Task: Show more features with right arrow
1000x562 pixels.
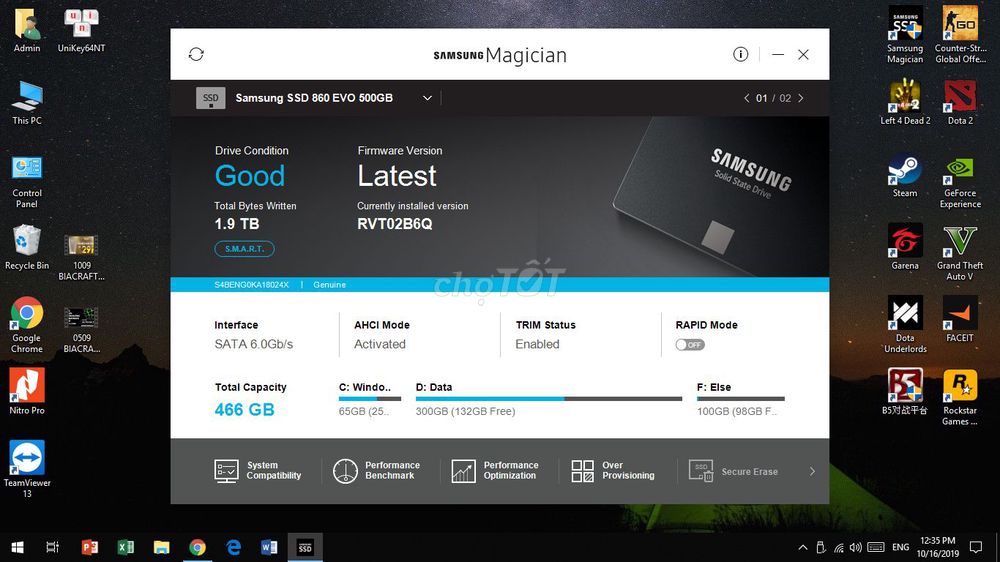Action: (812, 471)
